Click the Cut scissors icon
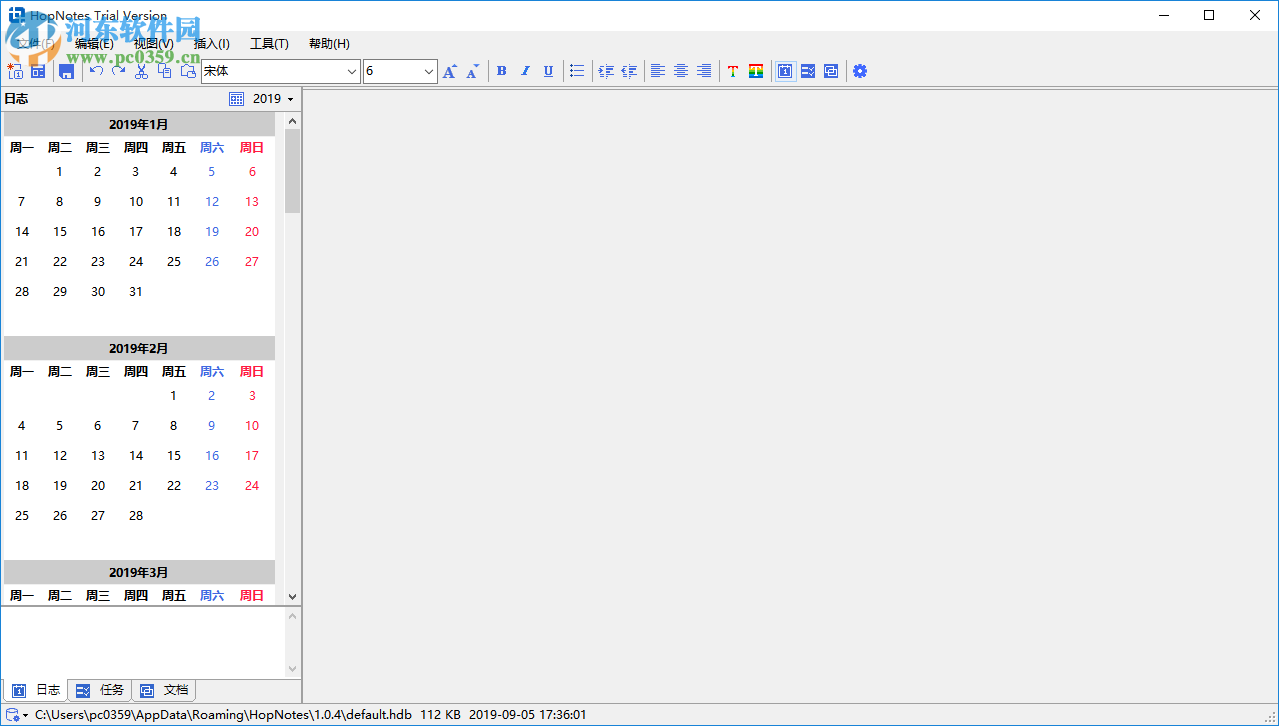Screen dimensions: 1279x726 coord(141,71)
